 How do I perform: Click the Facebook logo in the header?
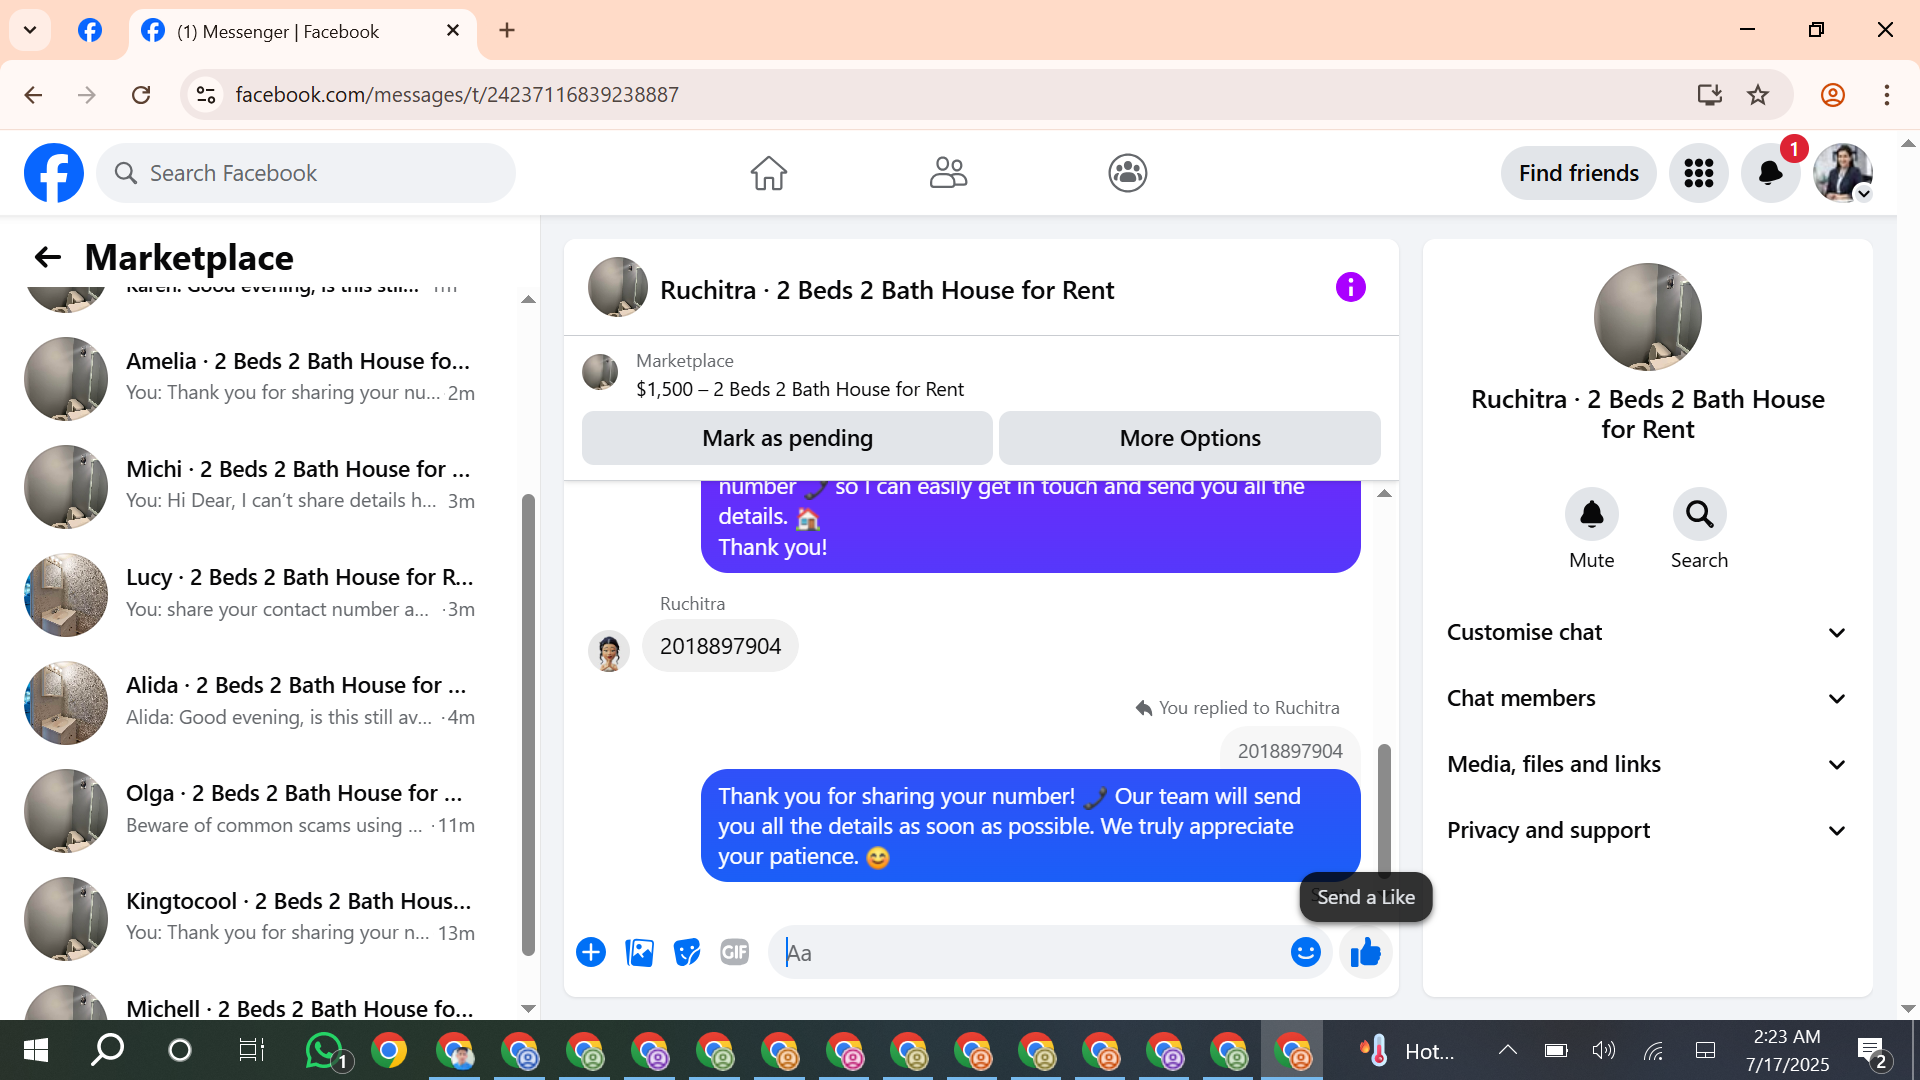[54, 173]
